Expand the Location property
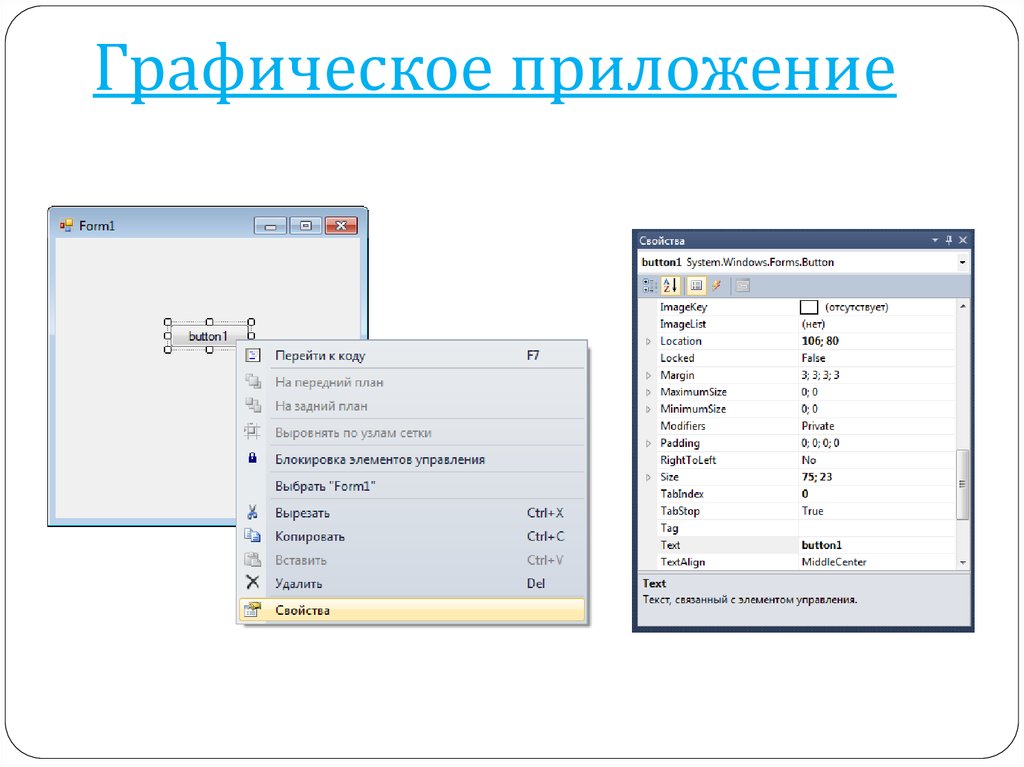1024x767 pixels. 648,342
